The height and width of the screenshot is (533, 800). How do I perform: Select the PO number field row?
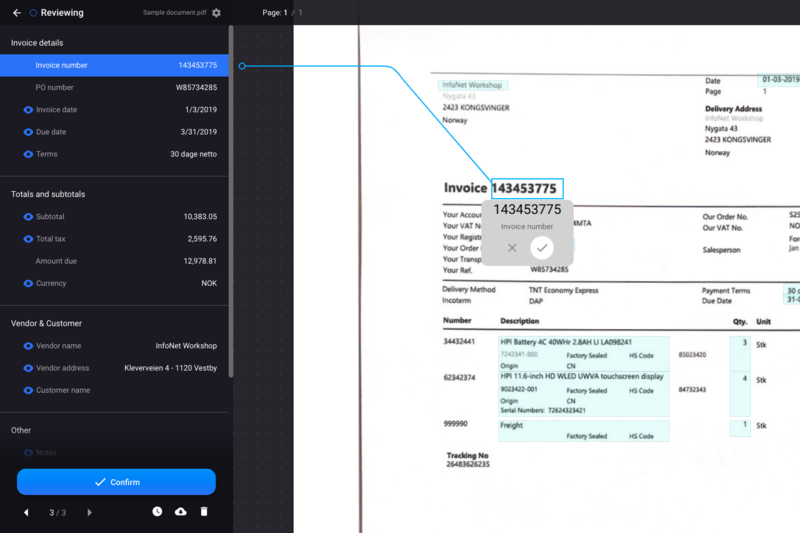(x=114, y=88)
